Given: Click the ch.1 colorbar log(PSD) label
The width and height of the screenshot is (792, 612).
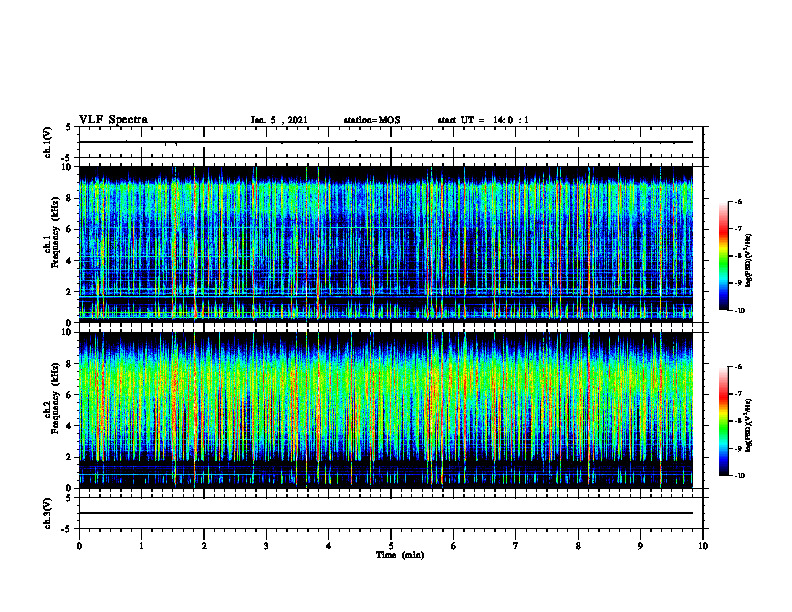Looking at the screenshot, I should [749, 260].
